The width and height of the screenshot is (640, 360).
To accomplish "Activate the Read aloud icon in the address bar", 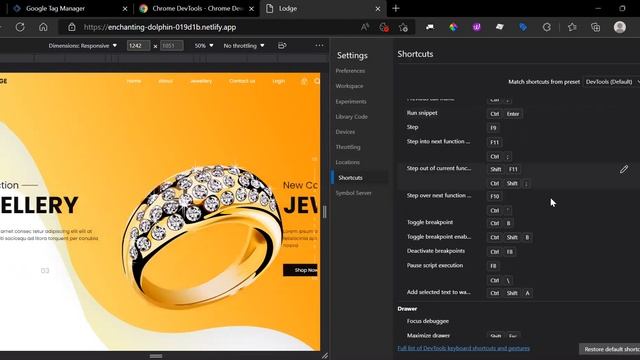I will click(x=364, y=27).
